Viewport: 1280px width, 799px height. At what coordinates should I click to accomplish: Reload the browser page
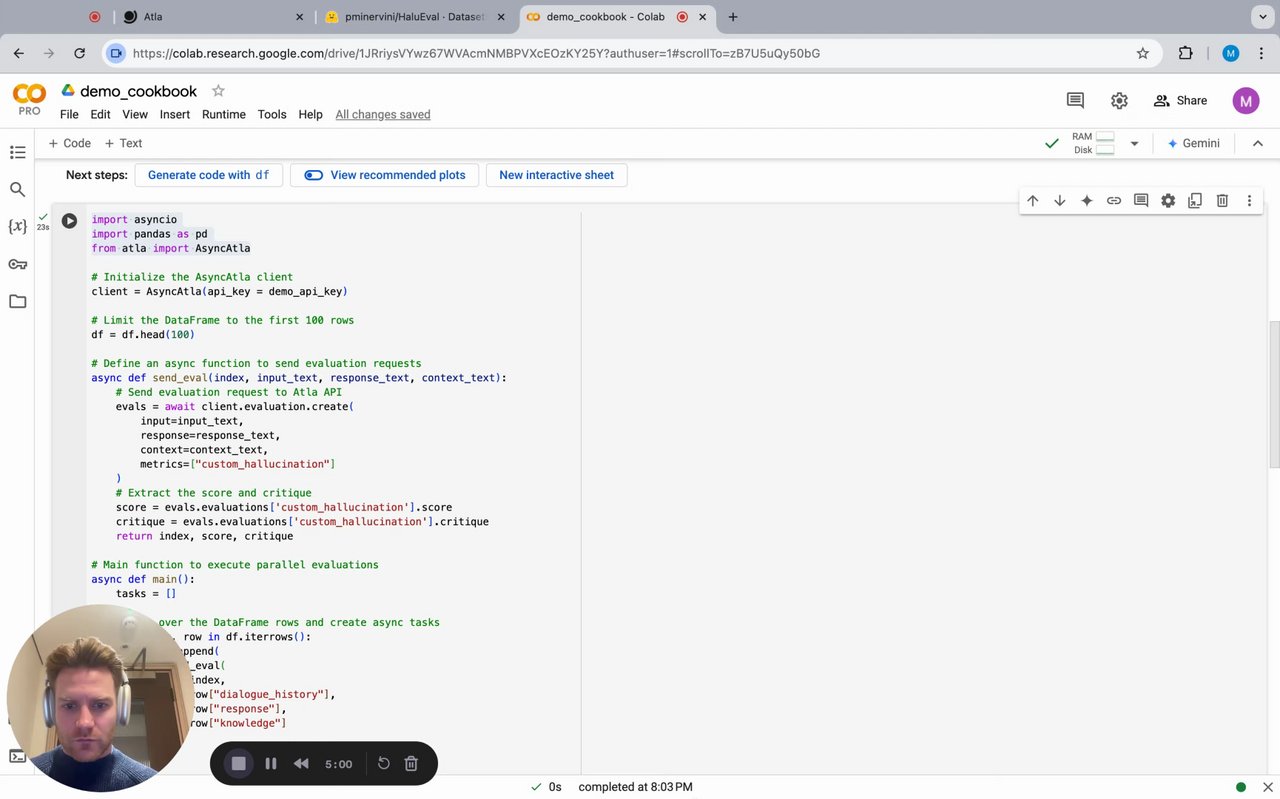[79, 53]
